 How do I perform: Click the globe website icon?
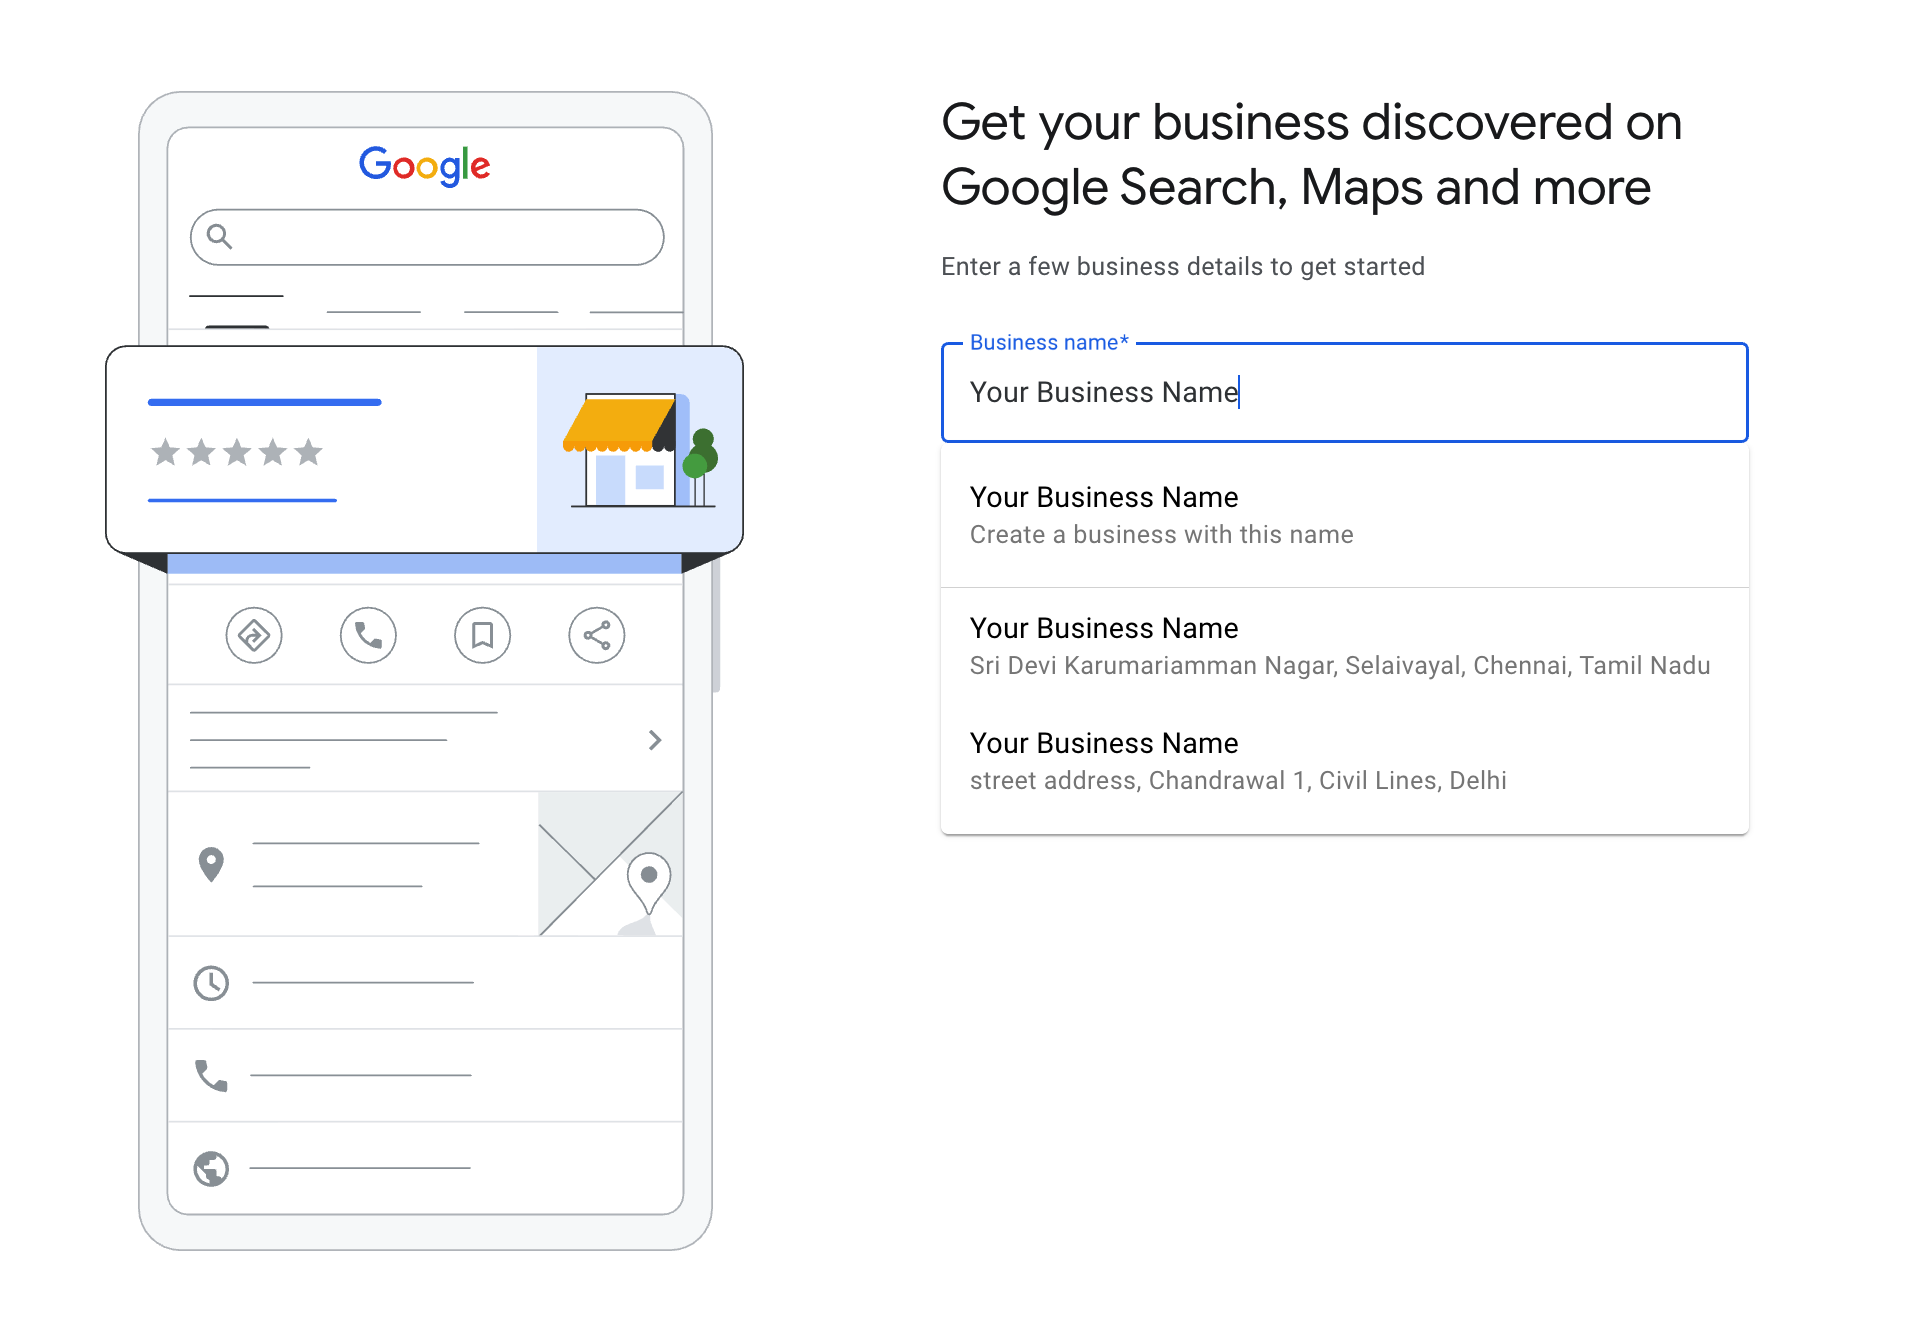click(211, 1168)
